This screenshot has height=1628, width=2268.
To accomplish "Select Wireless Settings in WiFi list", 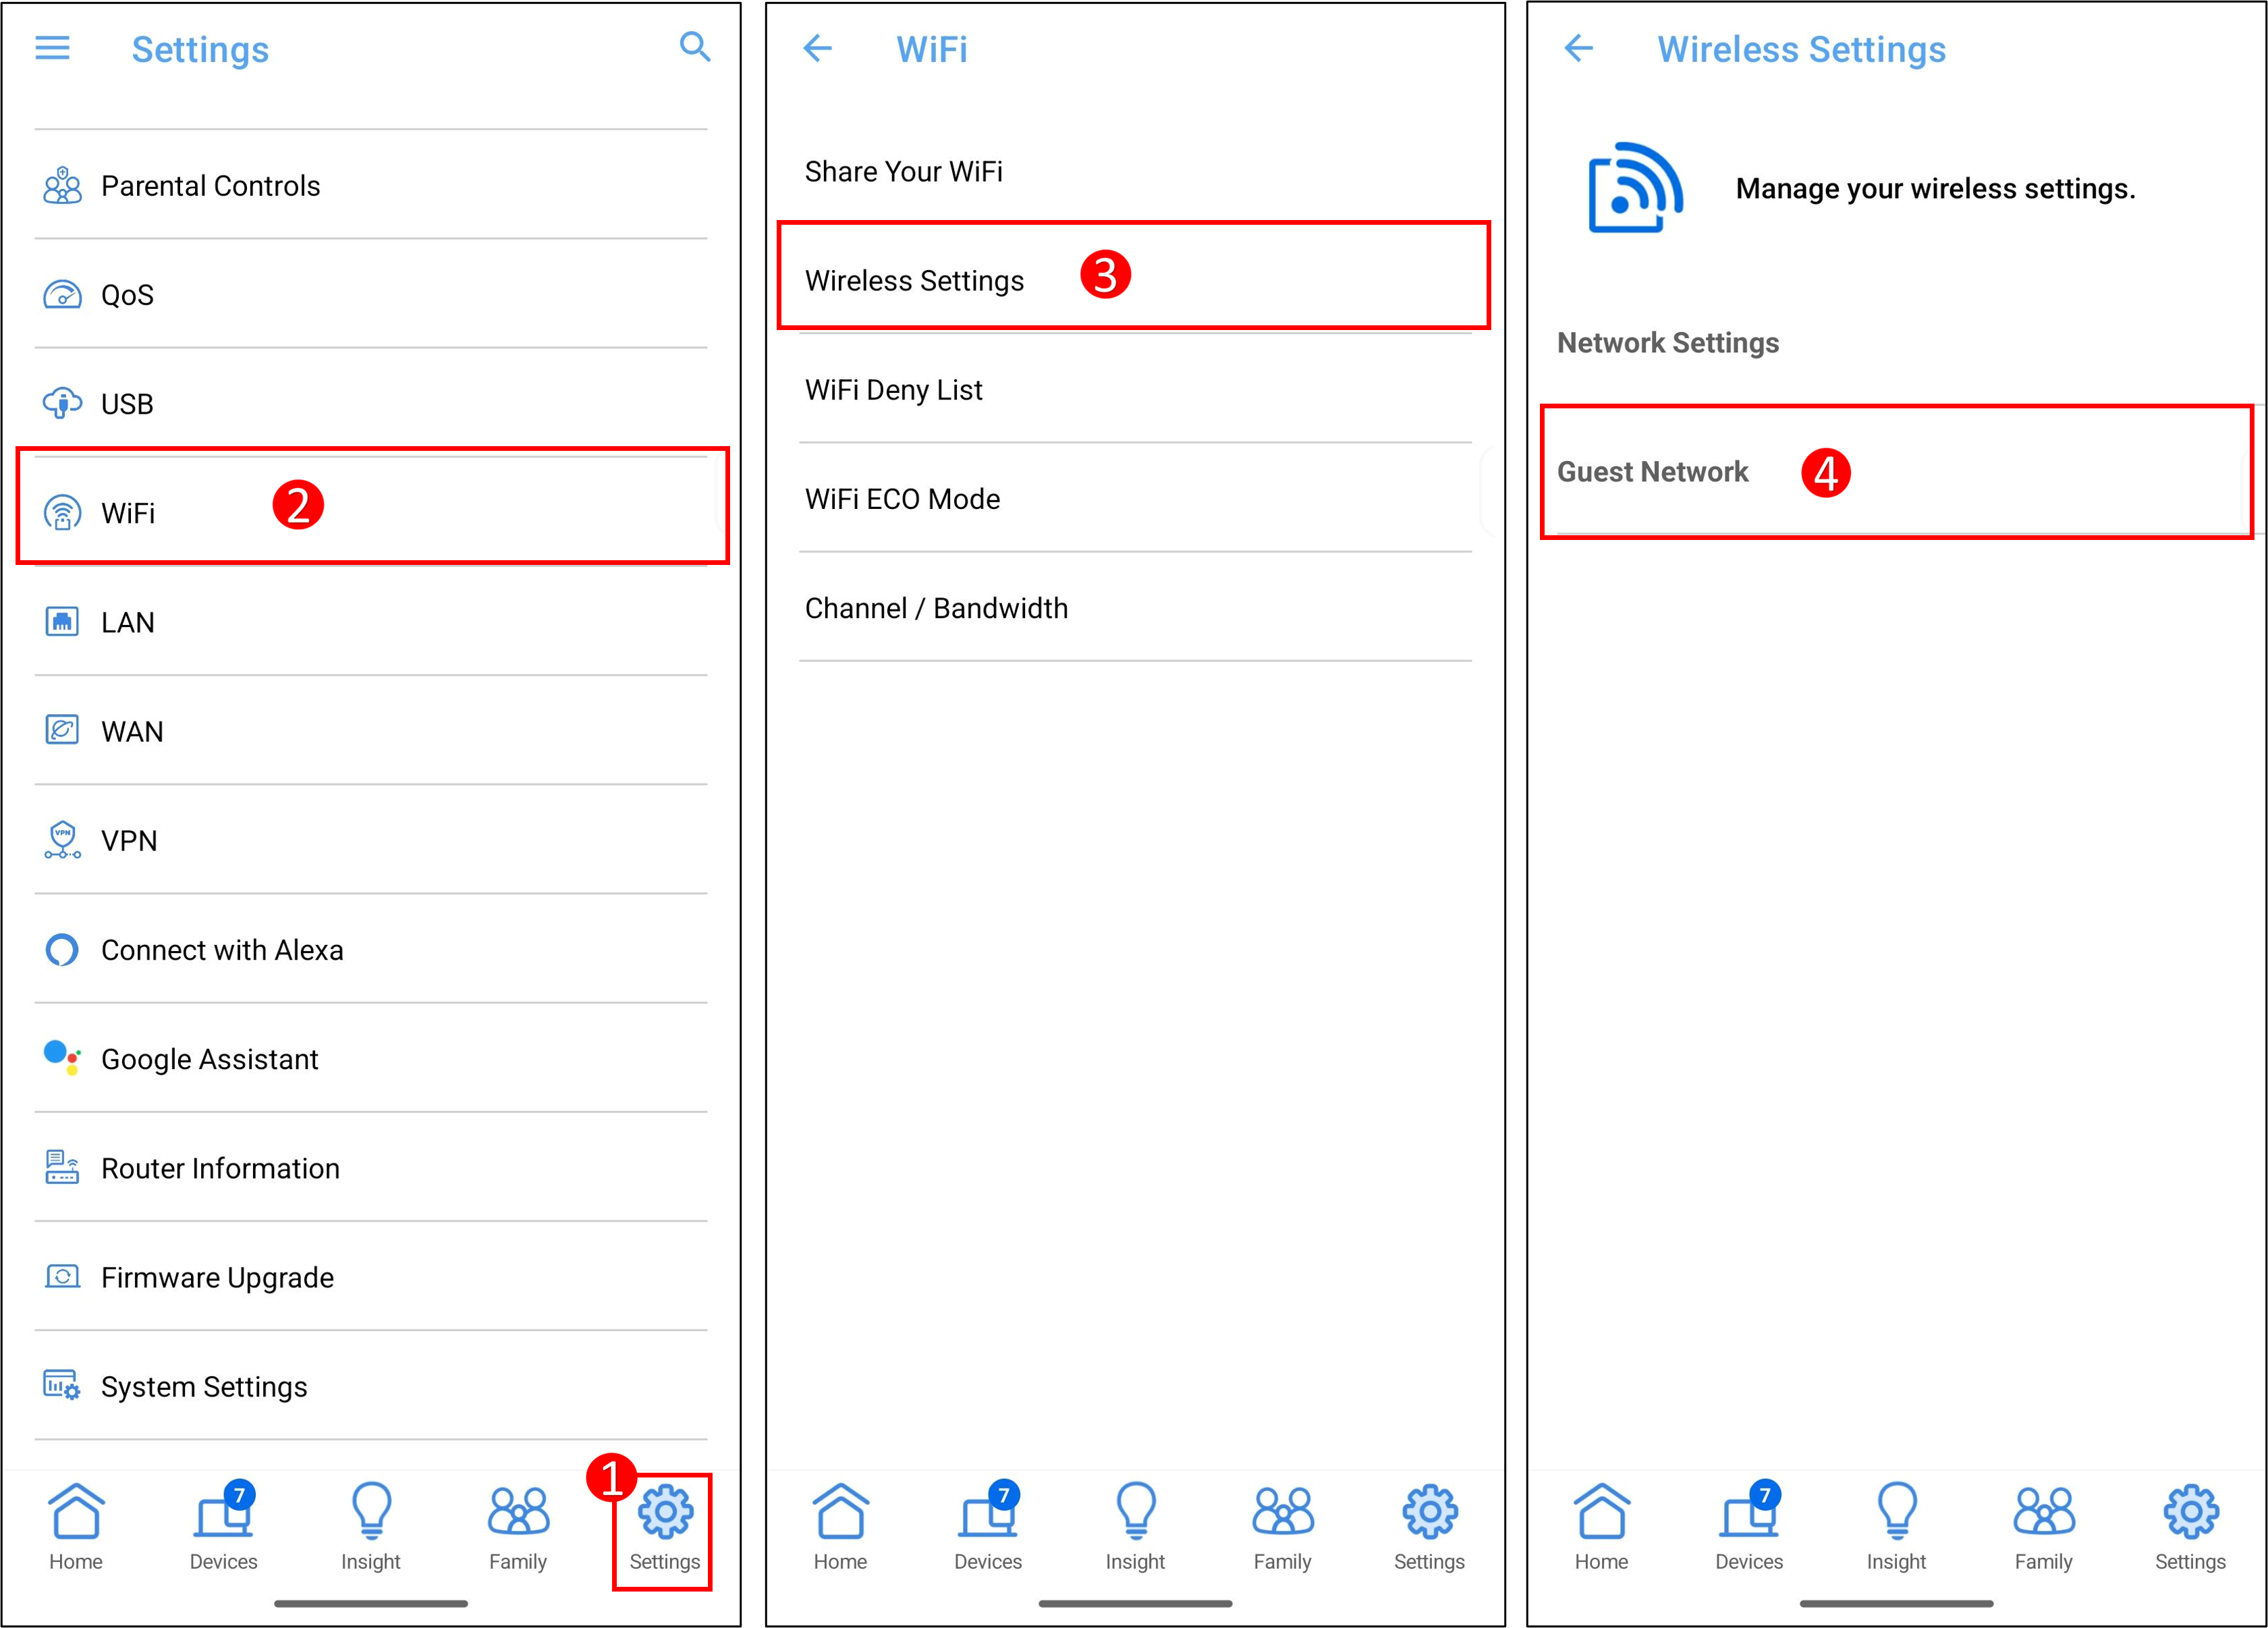I will click(914, 281).
